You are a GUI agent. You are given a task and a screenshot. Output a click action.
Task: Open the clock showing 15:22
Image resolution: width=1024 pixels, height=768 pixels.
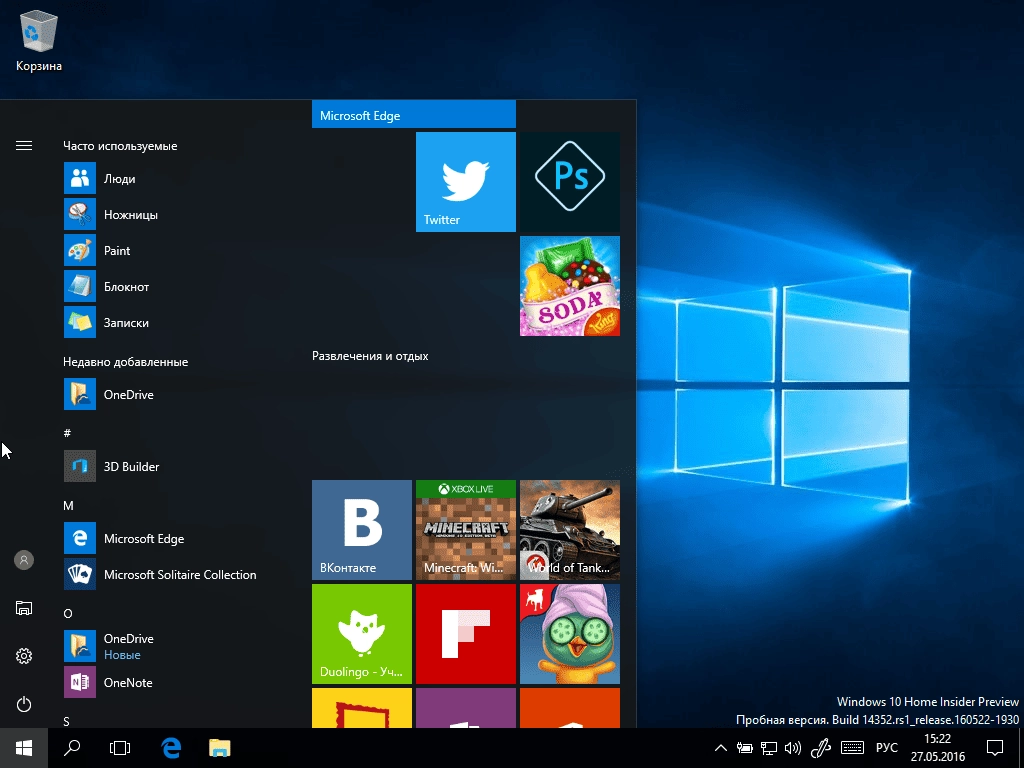tap(938, 748)
